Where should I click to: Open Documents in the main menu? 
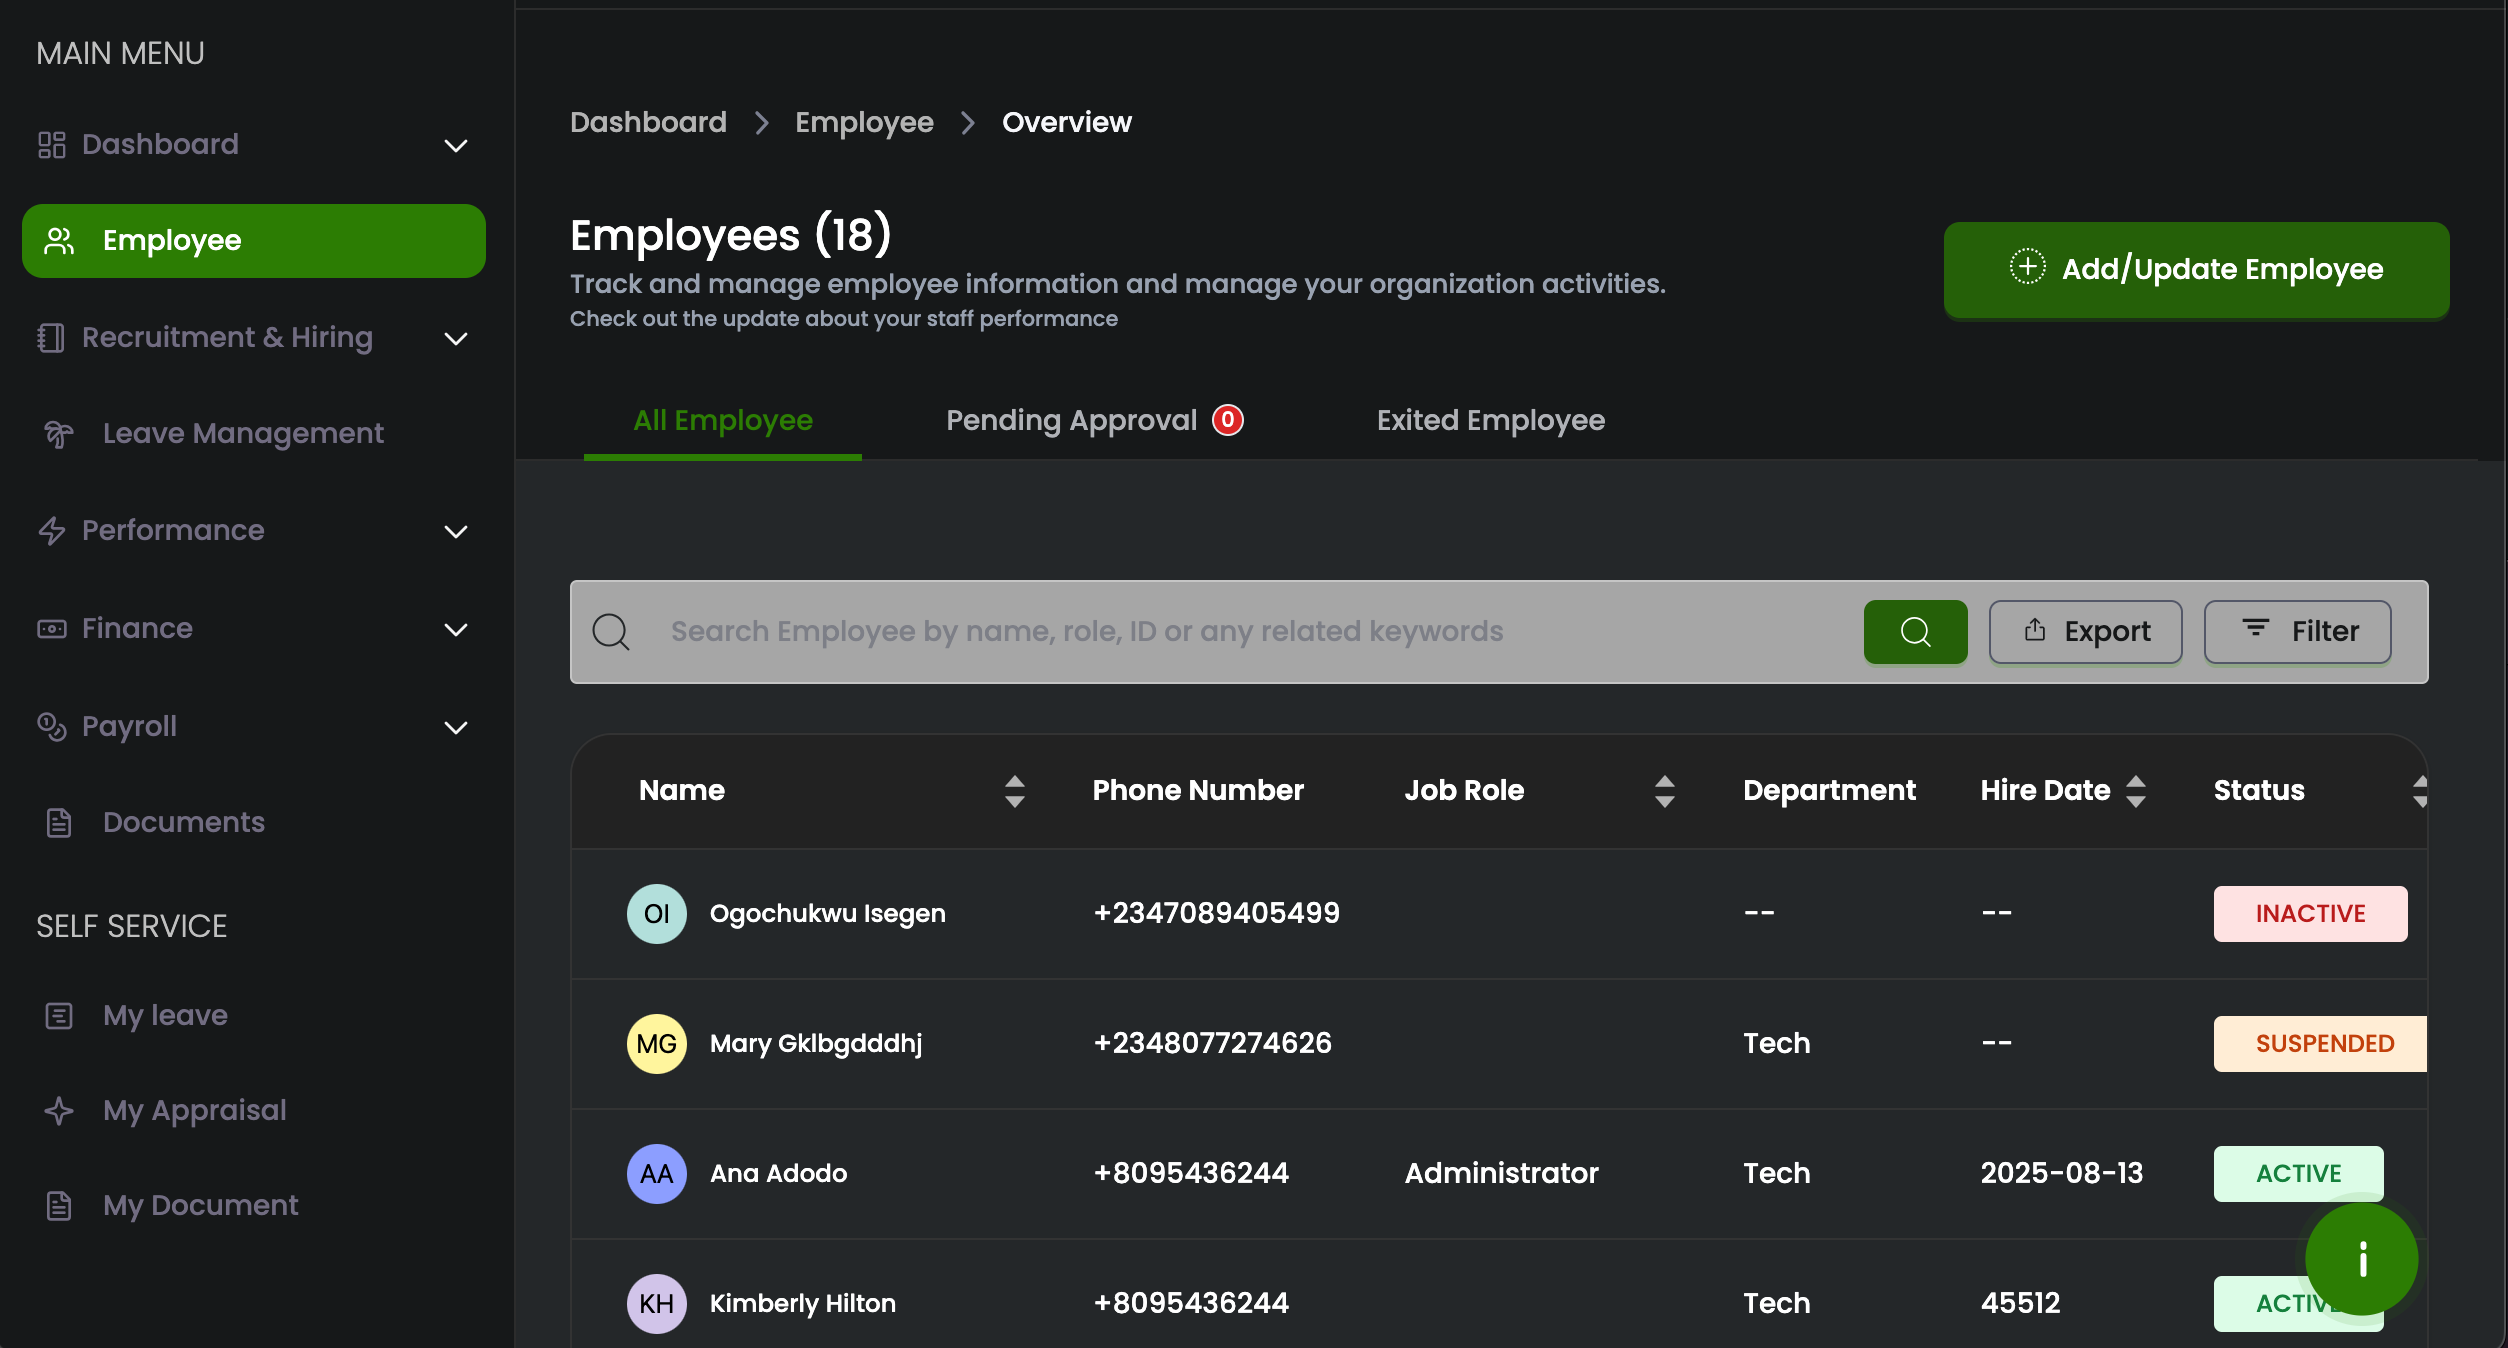coord(183,822)
